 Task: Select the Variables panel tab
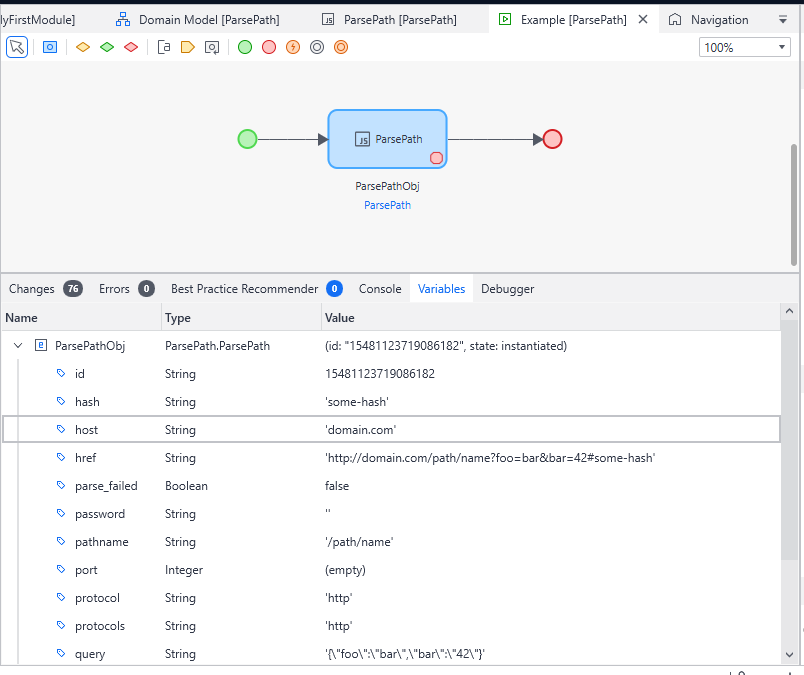pyautogui.click(x=441, y=289)
